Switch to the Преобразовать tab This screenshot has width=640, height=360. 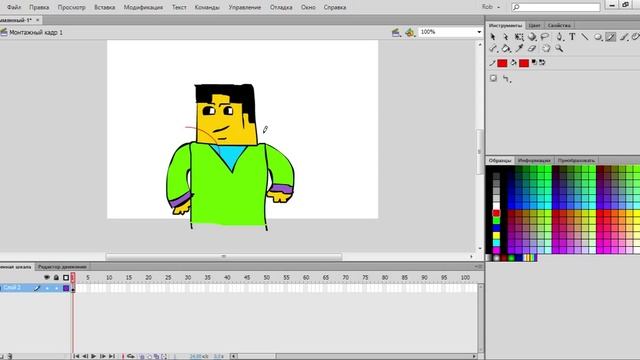(576, 160)
